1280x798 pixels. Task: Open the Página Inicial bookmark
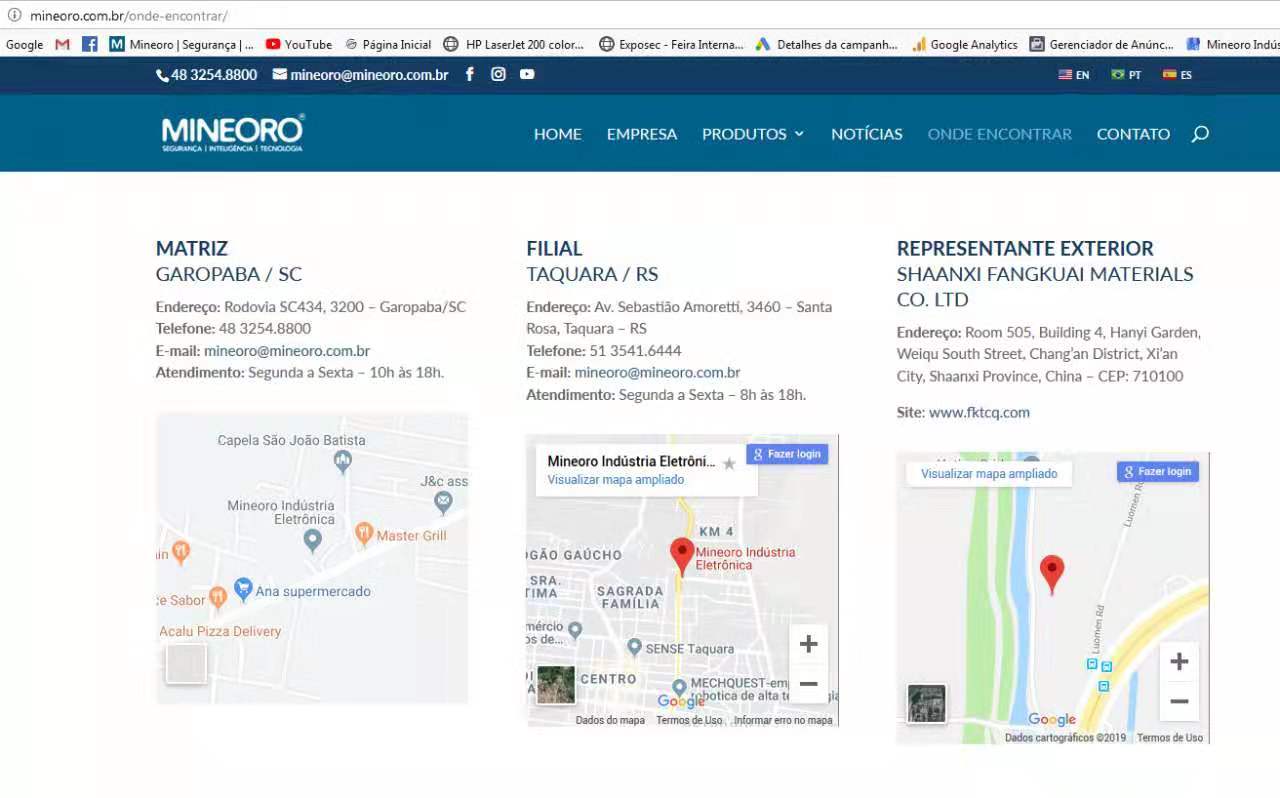(x=388, y=44)
